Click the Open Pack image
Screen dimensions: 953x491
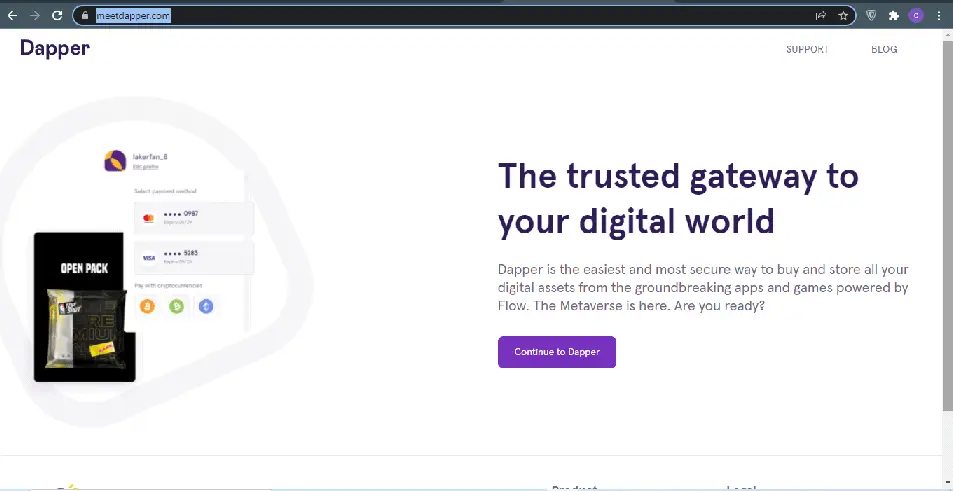pos(84,307)
